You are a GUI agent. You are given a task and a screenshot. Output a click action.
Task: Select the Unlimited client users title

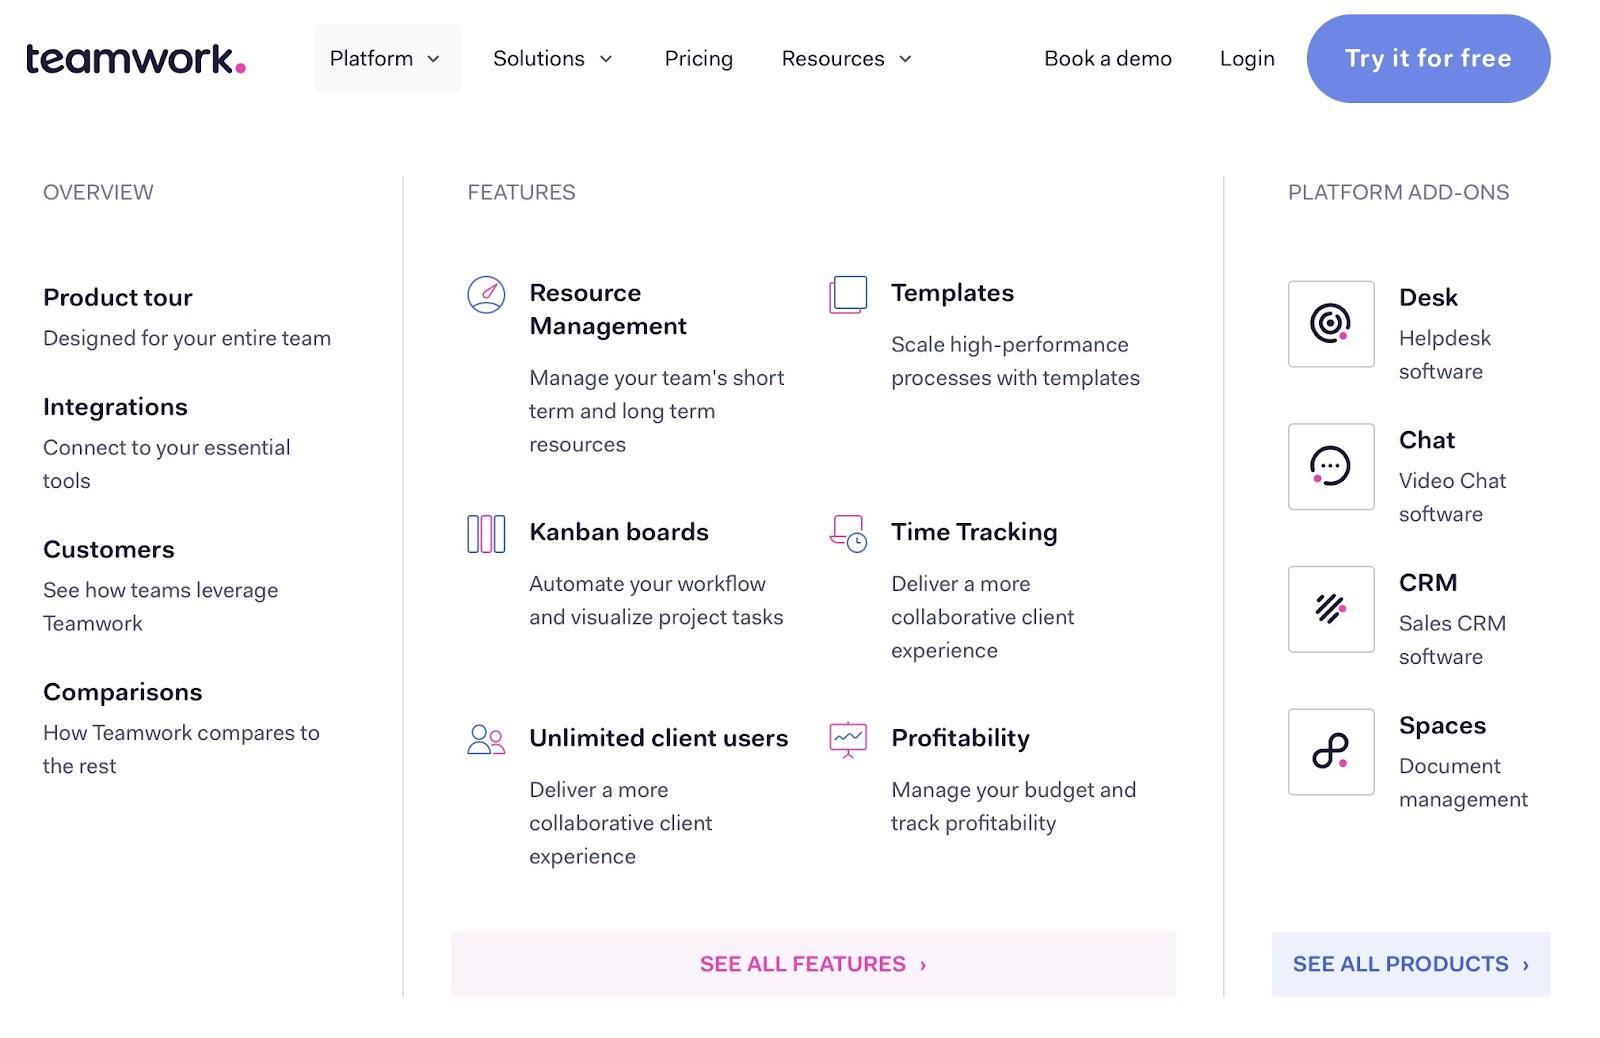pos(659,738)
